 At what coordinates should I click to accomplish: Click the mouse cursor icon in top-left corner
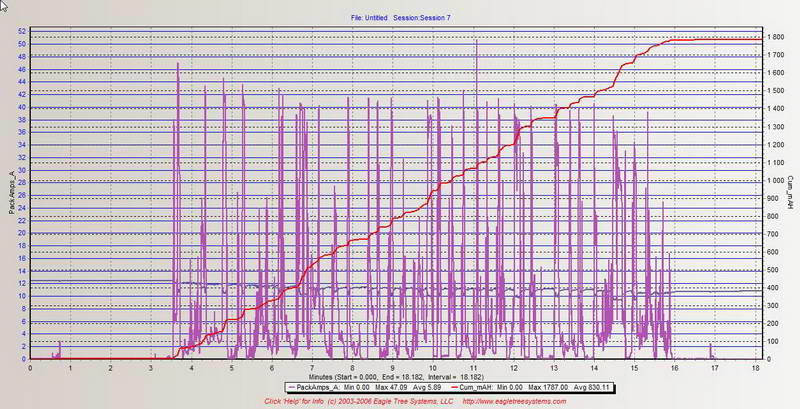(5, 6)
